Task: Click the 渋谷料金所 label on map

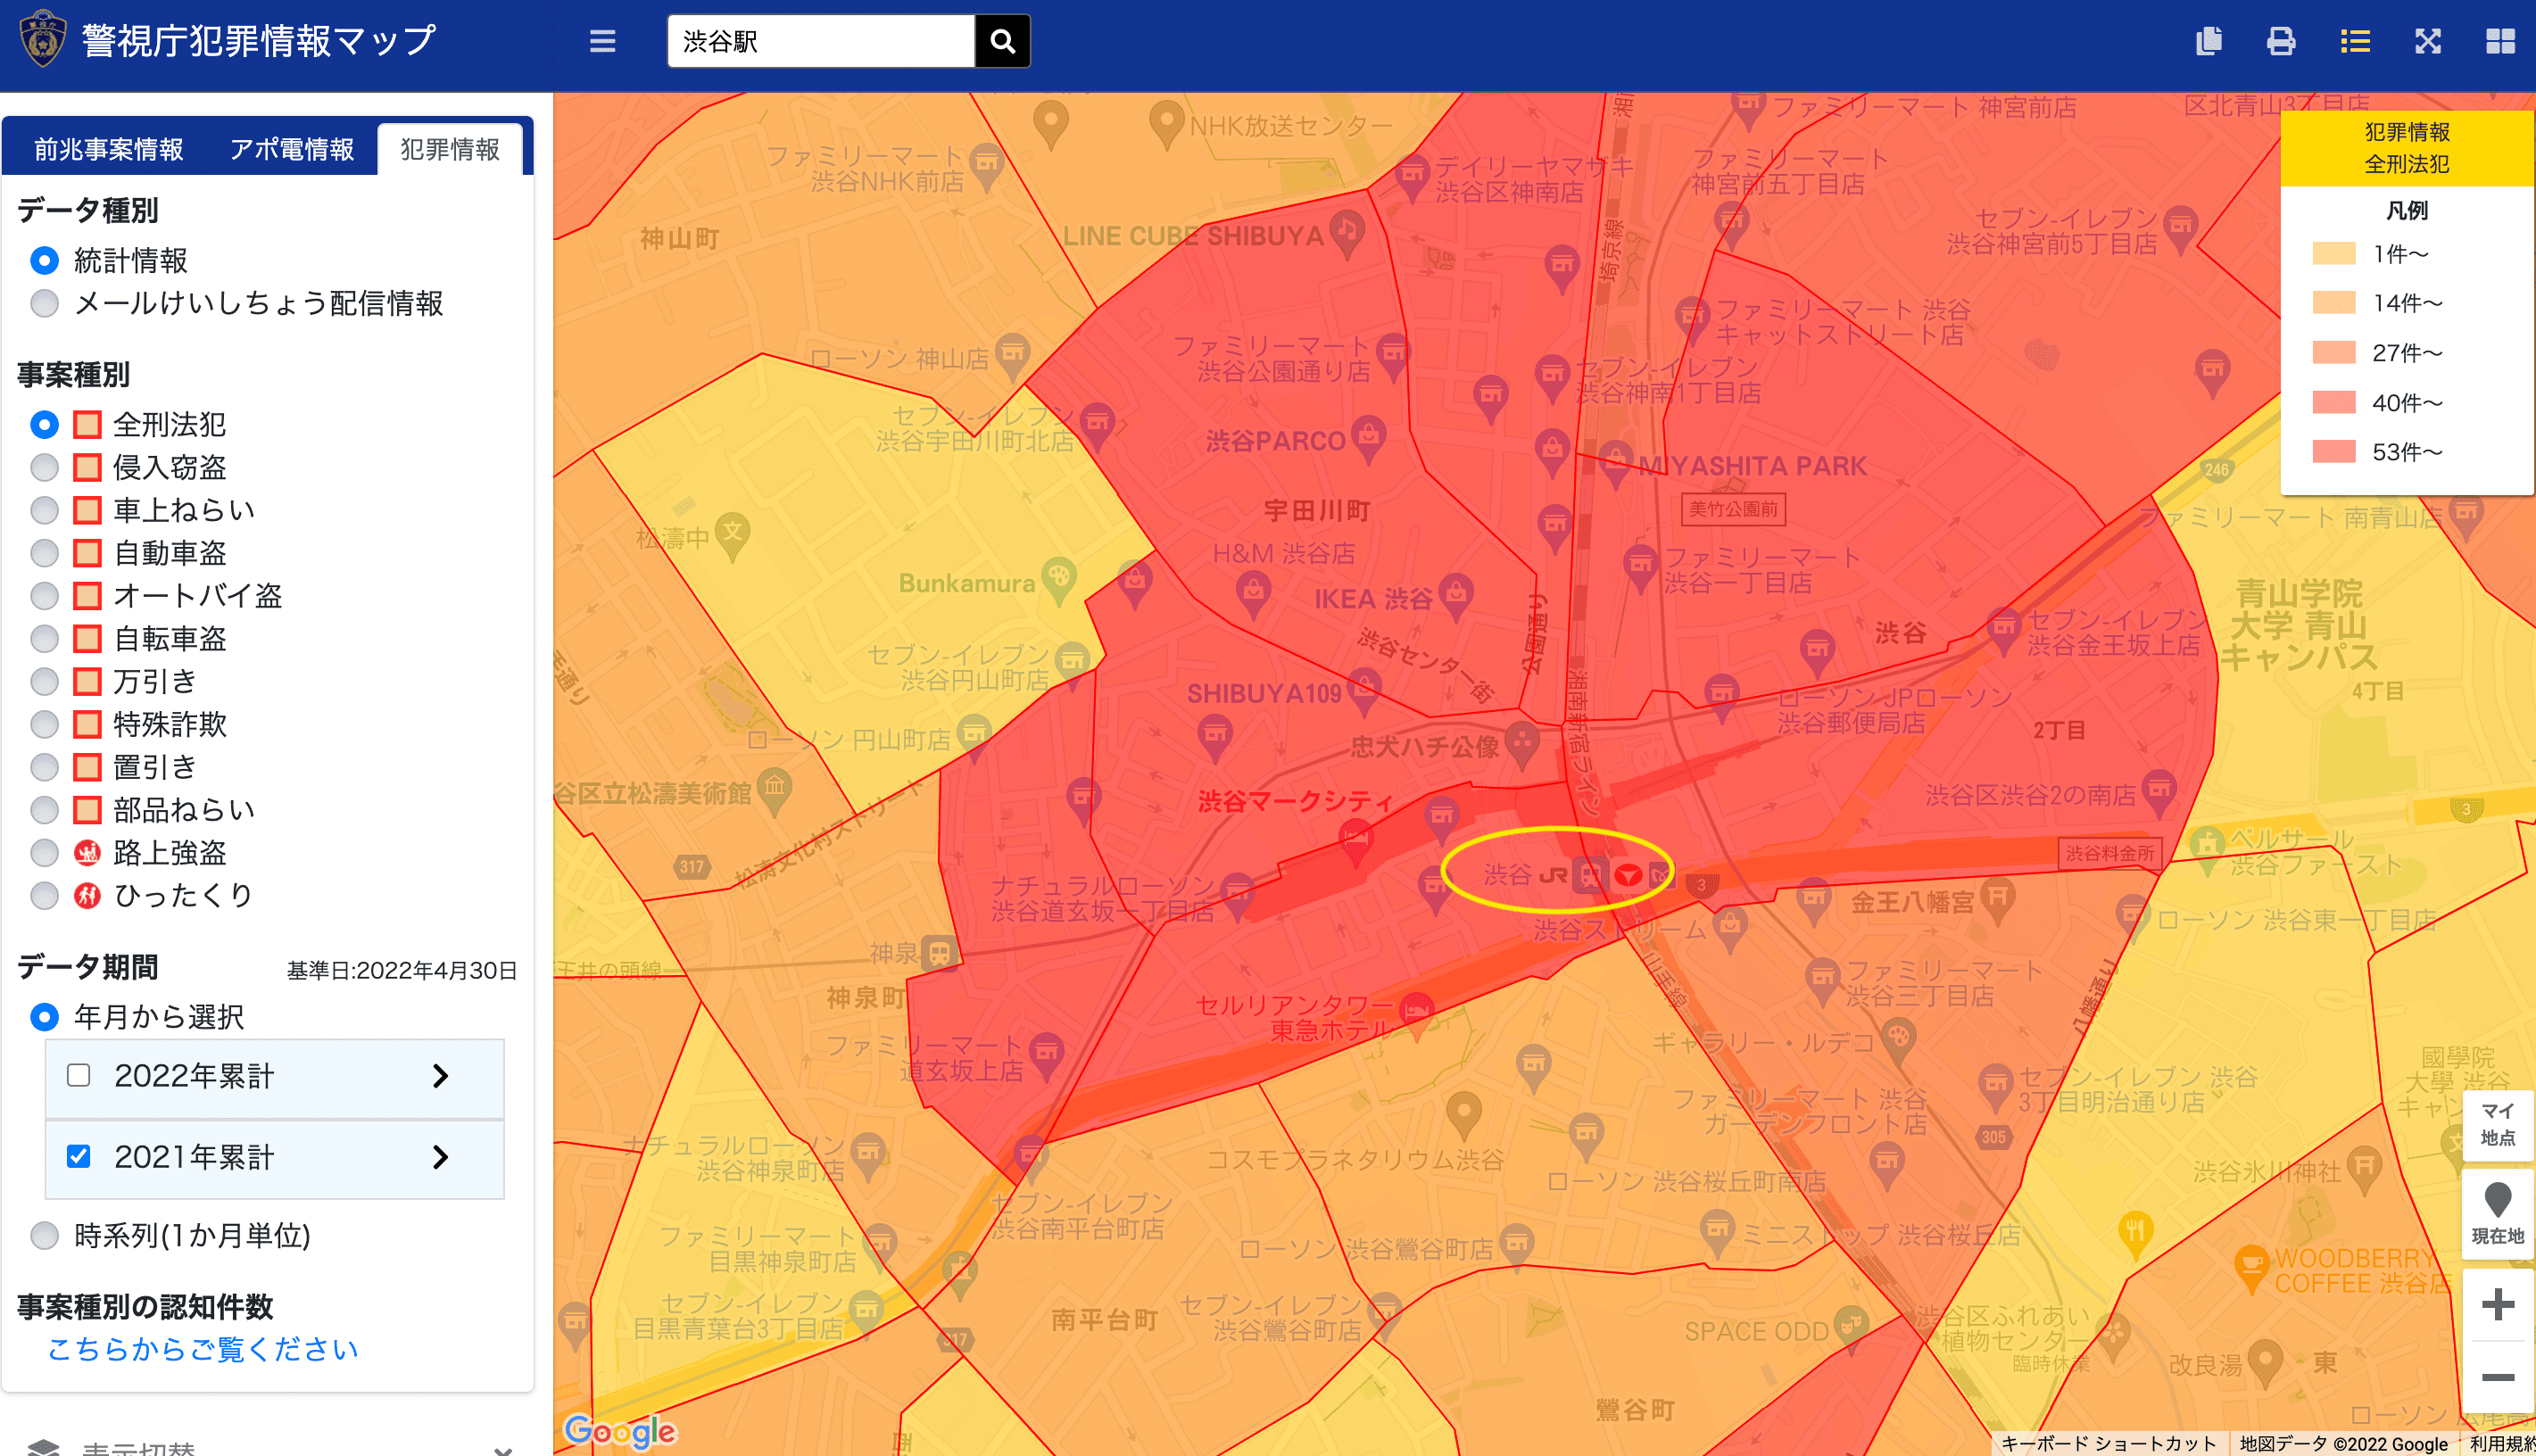Action: coord(2110,853)
